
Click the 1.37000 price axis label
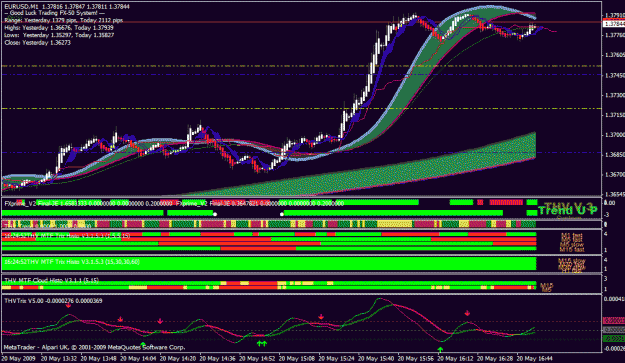coord(615,135)
